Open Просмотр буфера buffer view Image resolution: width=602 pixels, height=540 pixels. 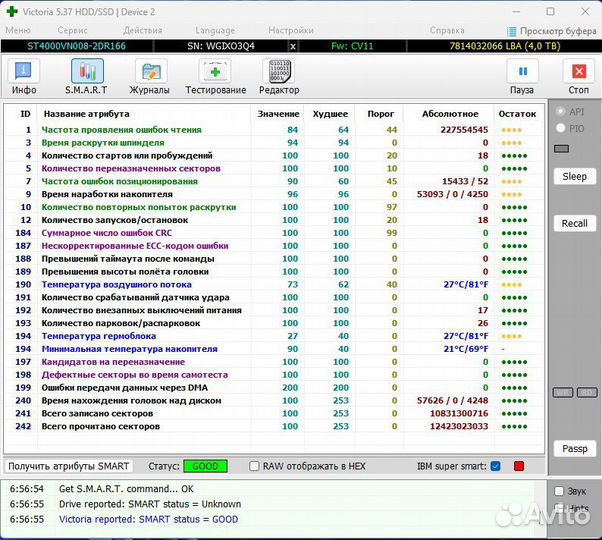[x=552, y=31]
